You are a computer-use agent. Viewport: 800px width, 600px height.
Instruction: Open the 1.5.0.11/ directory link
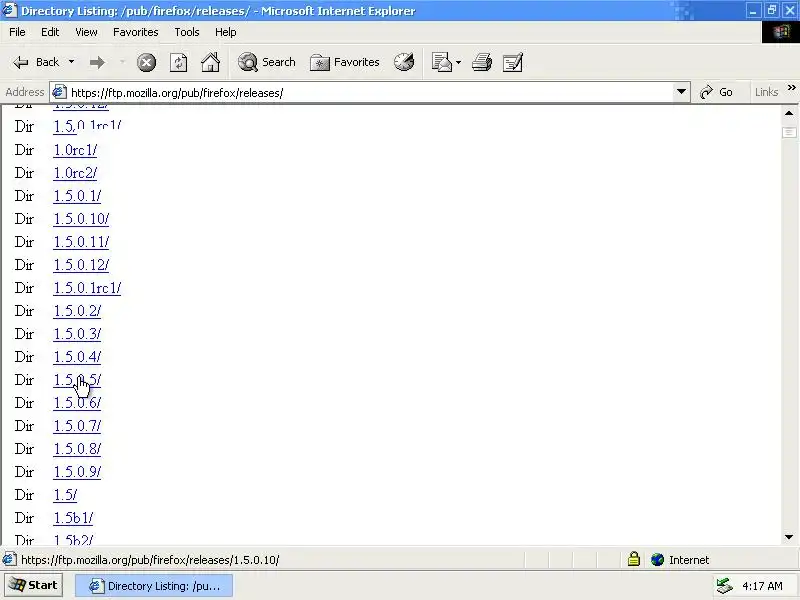[x=81, y=242]
